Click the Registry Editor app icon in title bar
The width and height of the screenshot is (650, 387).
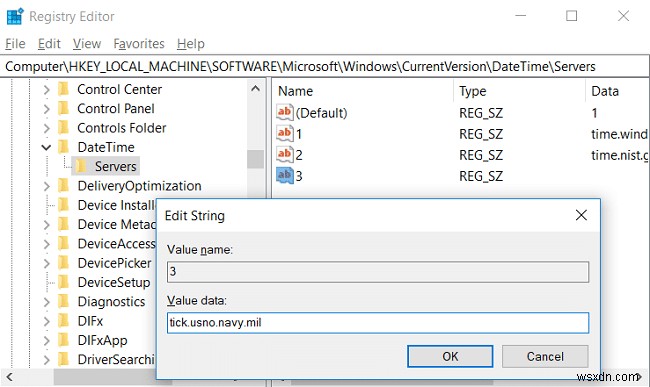[15, 16]
